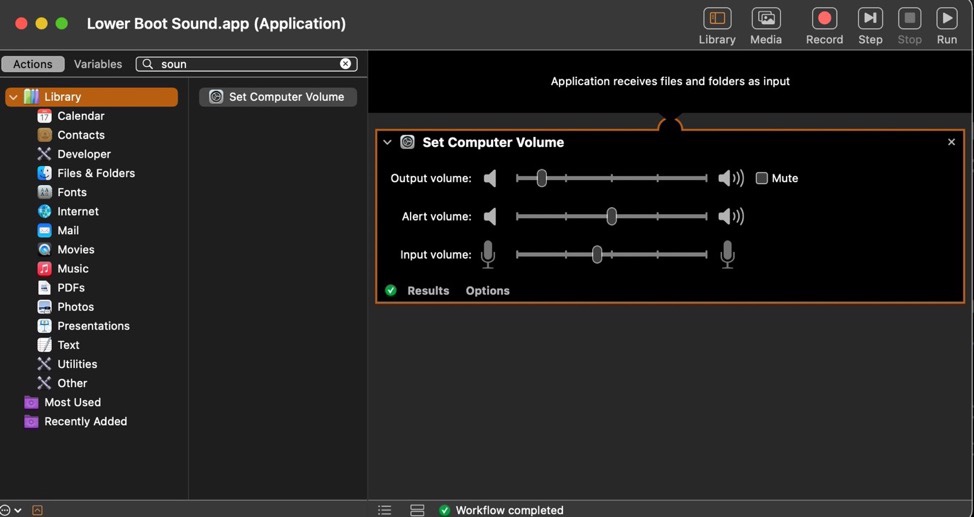Image resolution: width=974 pixels, height=517 pixels.
Task: Collapse the Set Computer Volume action
Action: click(388, 143)
